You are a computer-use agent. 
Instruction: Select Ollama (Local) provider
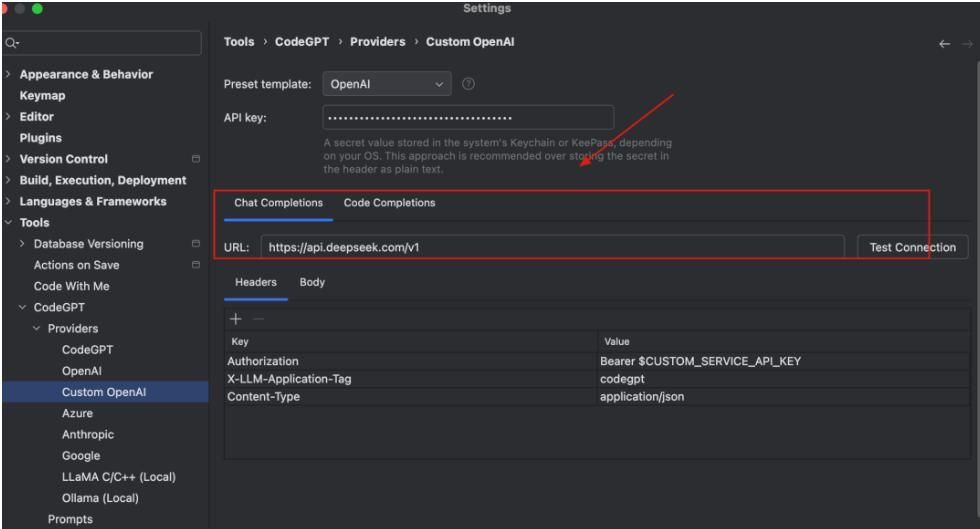coord(100,498)
